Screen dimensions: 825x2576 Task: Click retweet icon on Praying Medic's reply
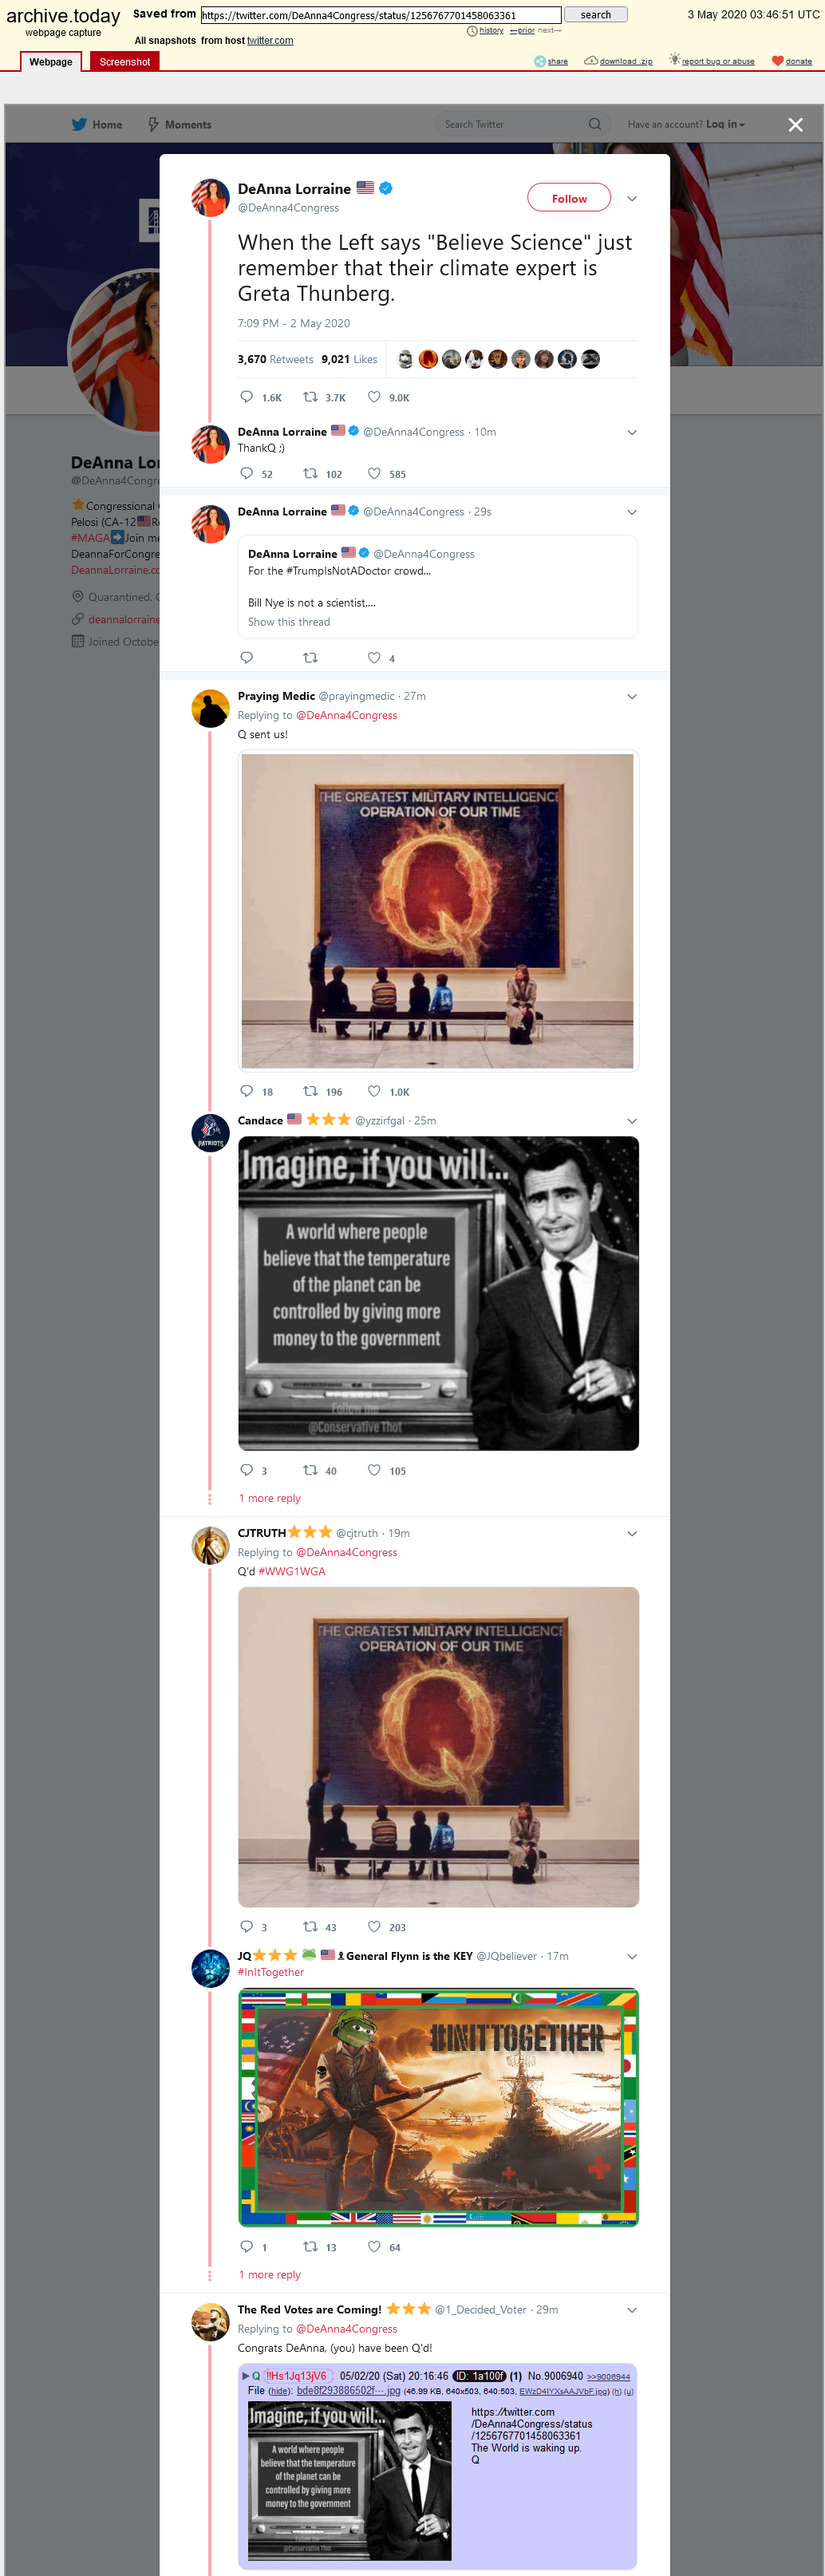[x=310, y=1091]
